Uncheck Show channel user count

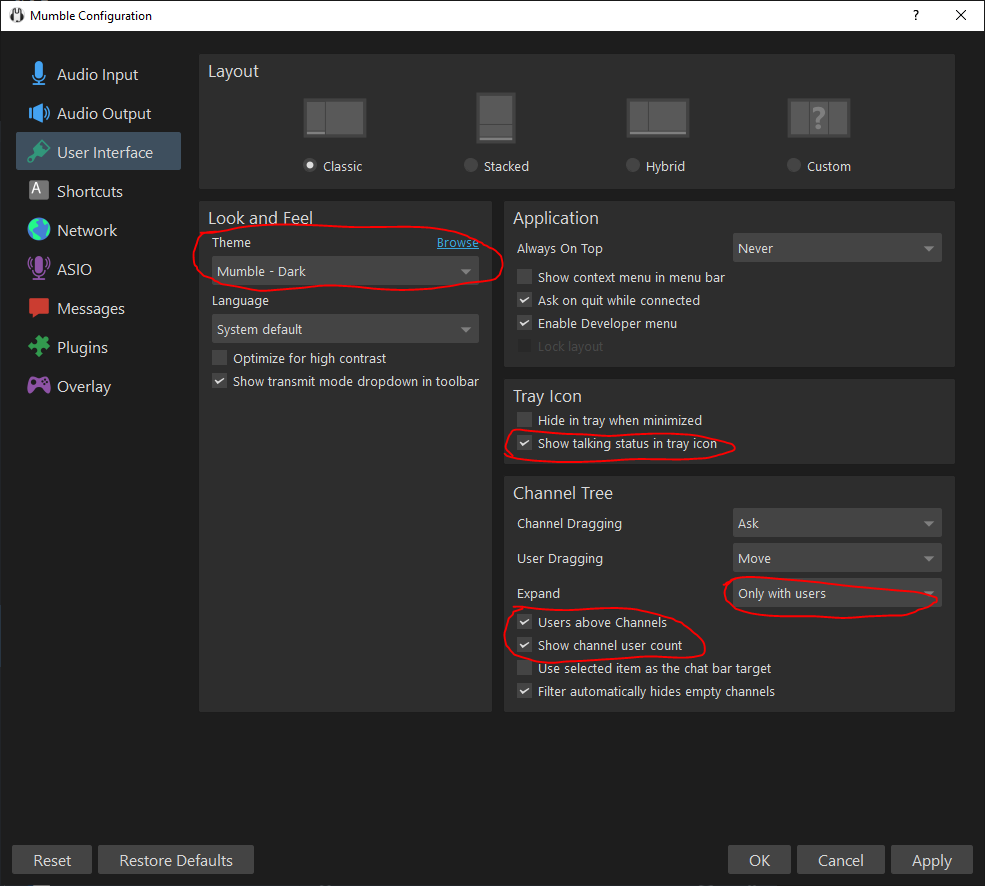524,645
